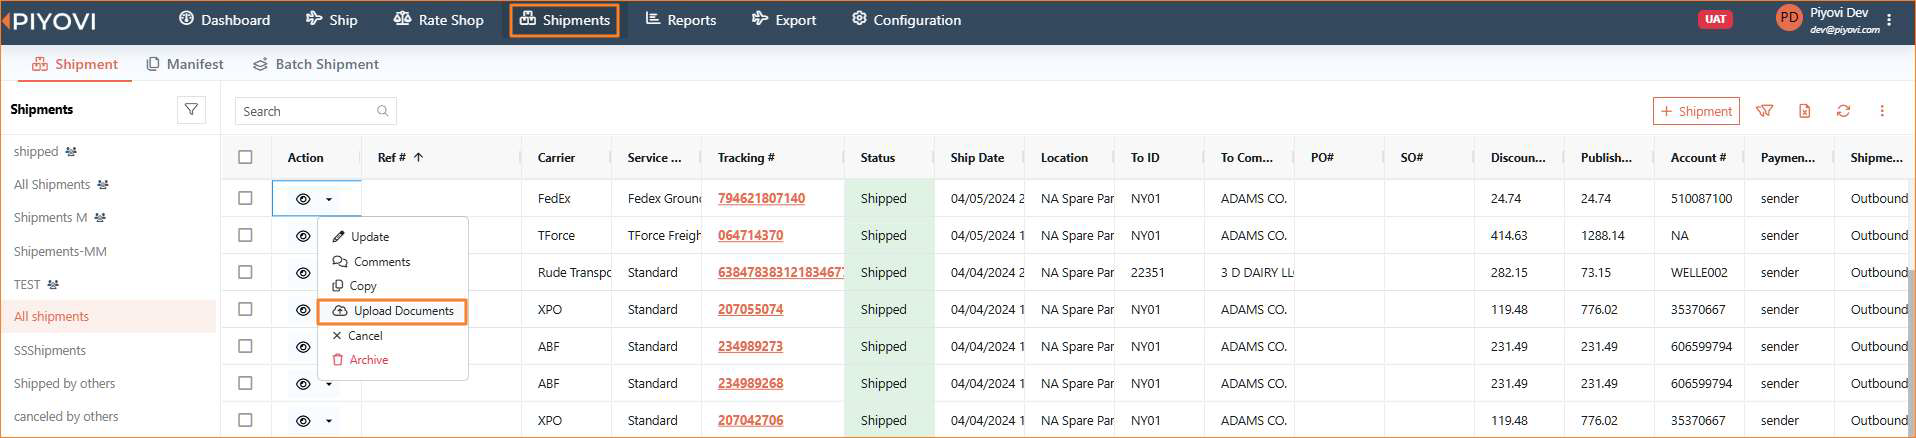Click the filter funnel beside Shipments heading
The height and width of the screenshot is (438, 1916).
[191, 110]
